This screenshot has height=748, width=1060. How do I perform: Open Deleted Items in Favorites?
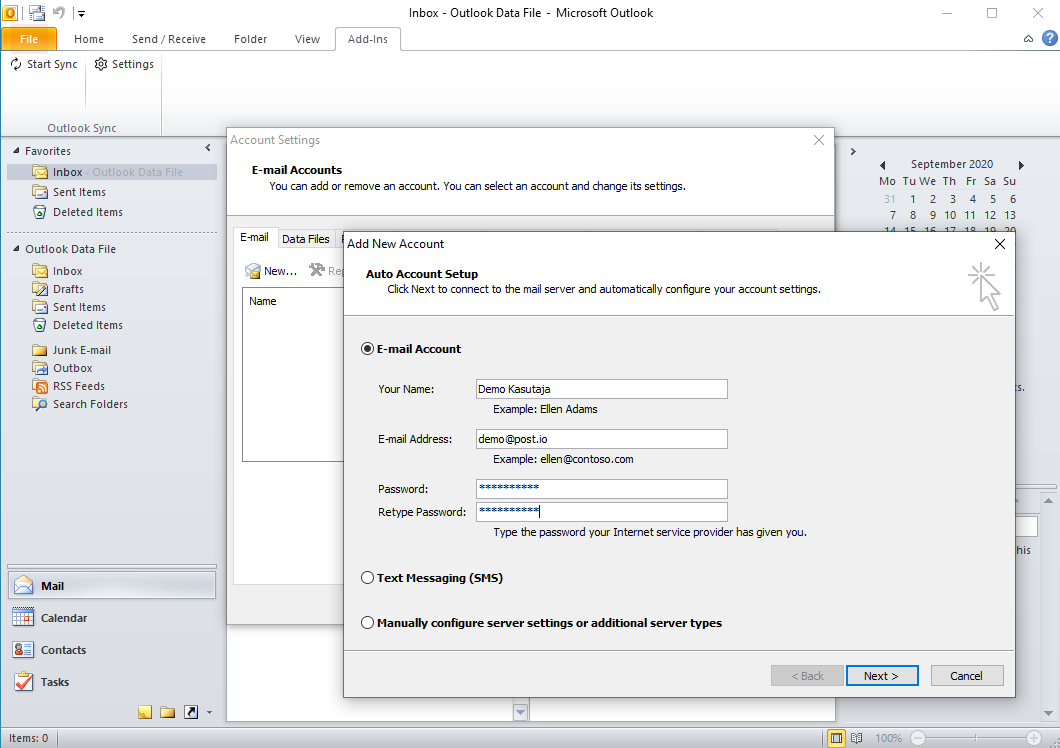click(x=88, y=212)
